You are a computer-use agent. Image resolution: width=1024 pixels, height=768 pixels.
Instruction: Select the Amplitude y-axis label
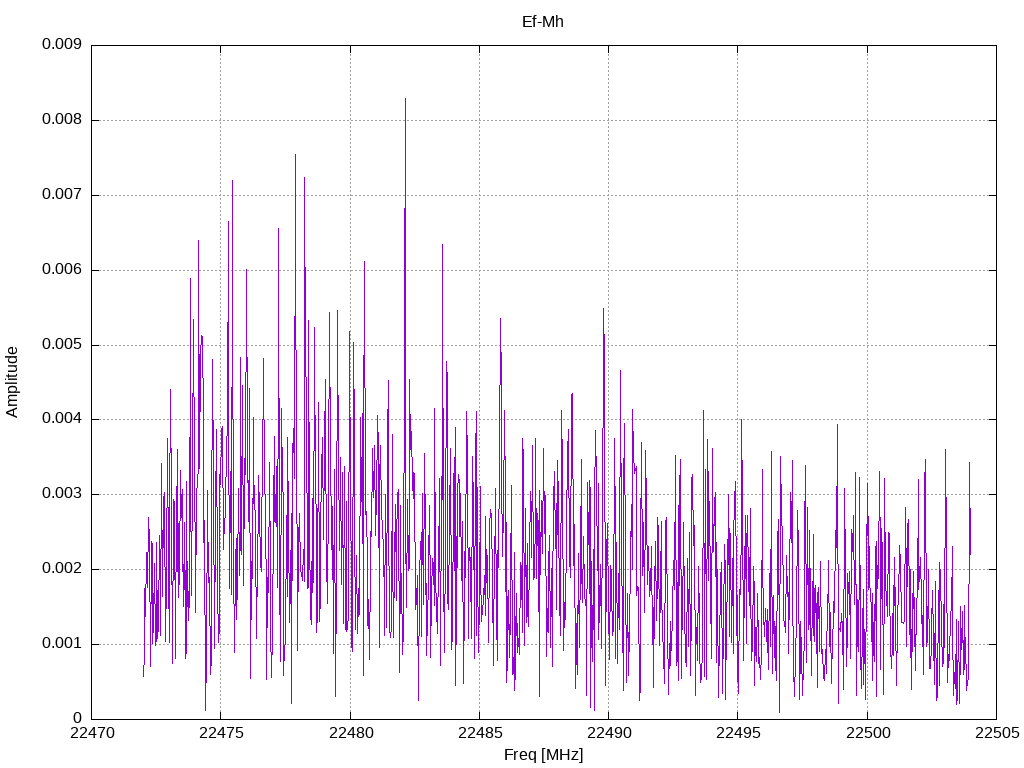pos(12,382)
